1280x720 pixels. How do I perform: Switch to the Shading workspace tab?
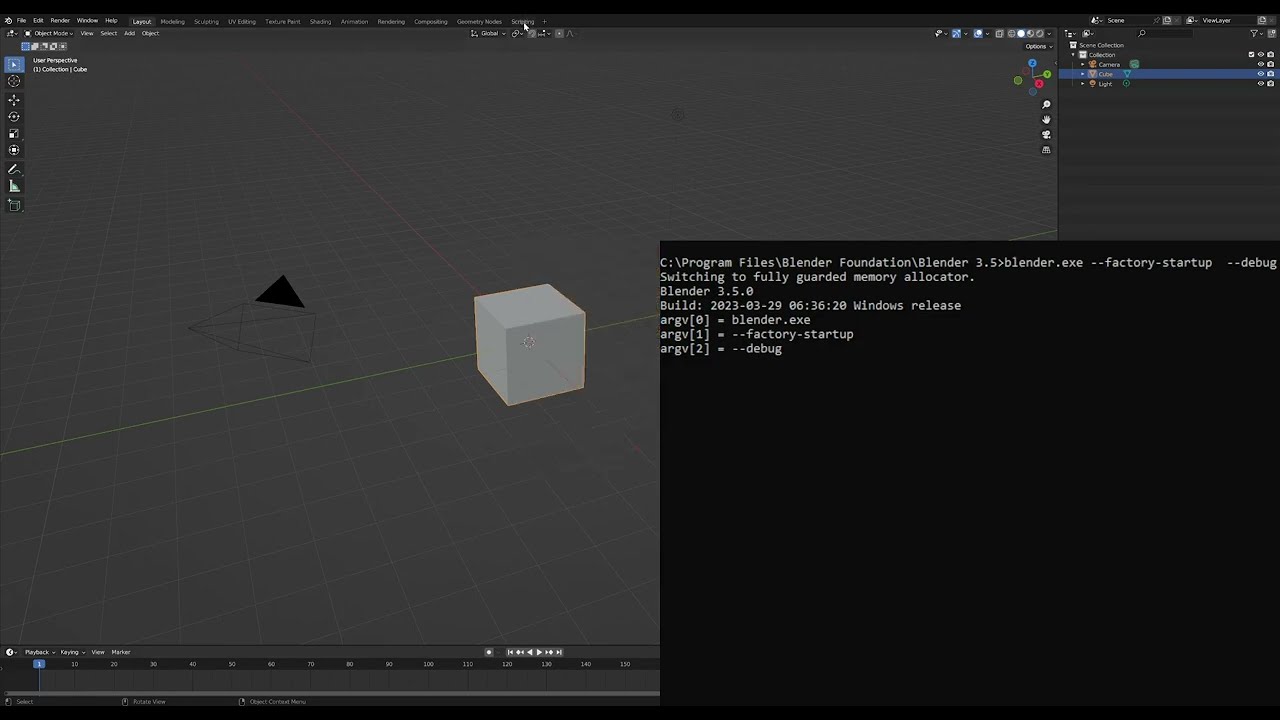coord(320,21)
